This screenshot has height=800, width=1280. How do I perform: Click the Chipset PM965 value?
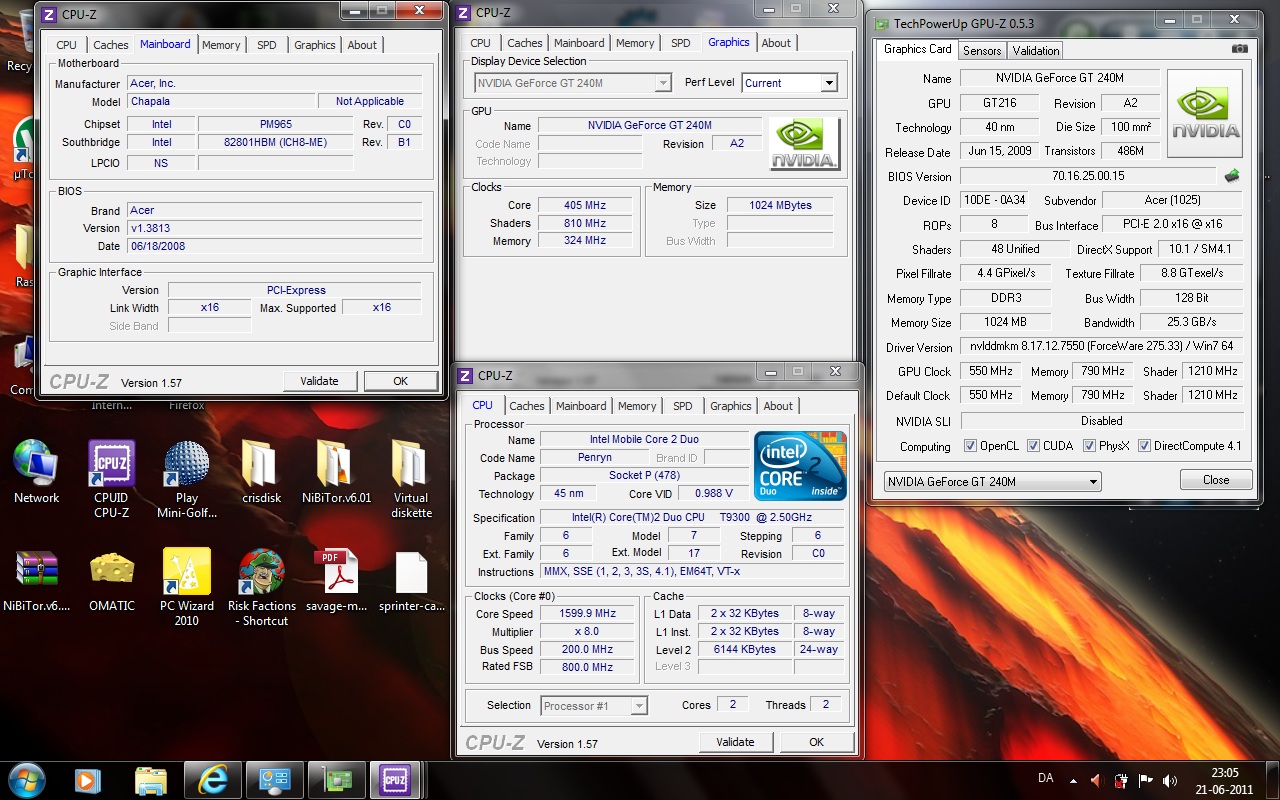click(276, 124)
